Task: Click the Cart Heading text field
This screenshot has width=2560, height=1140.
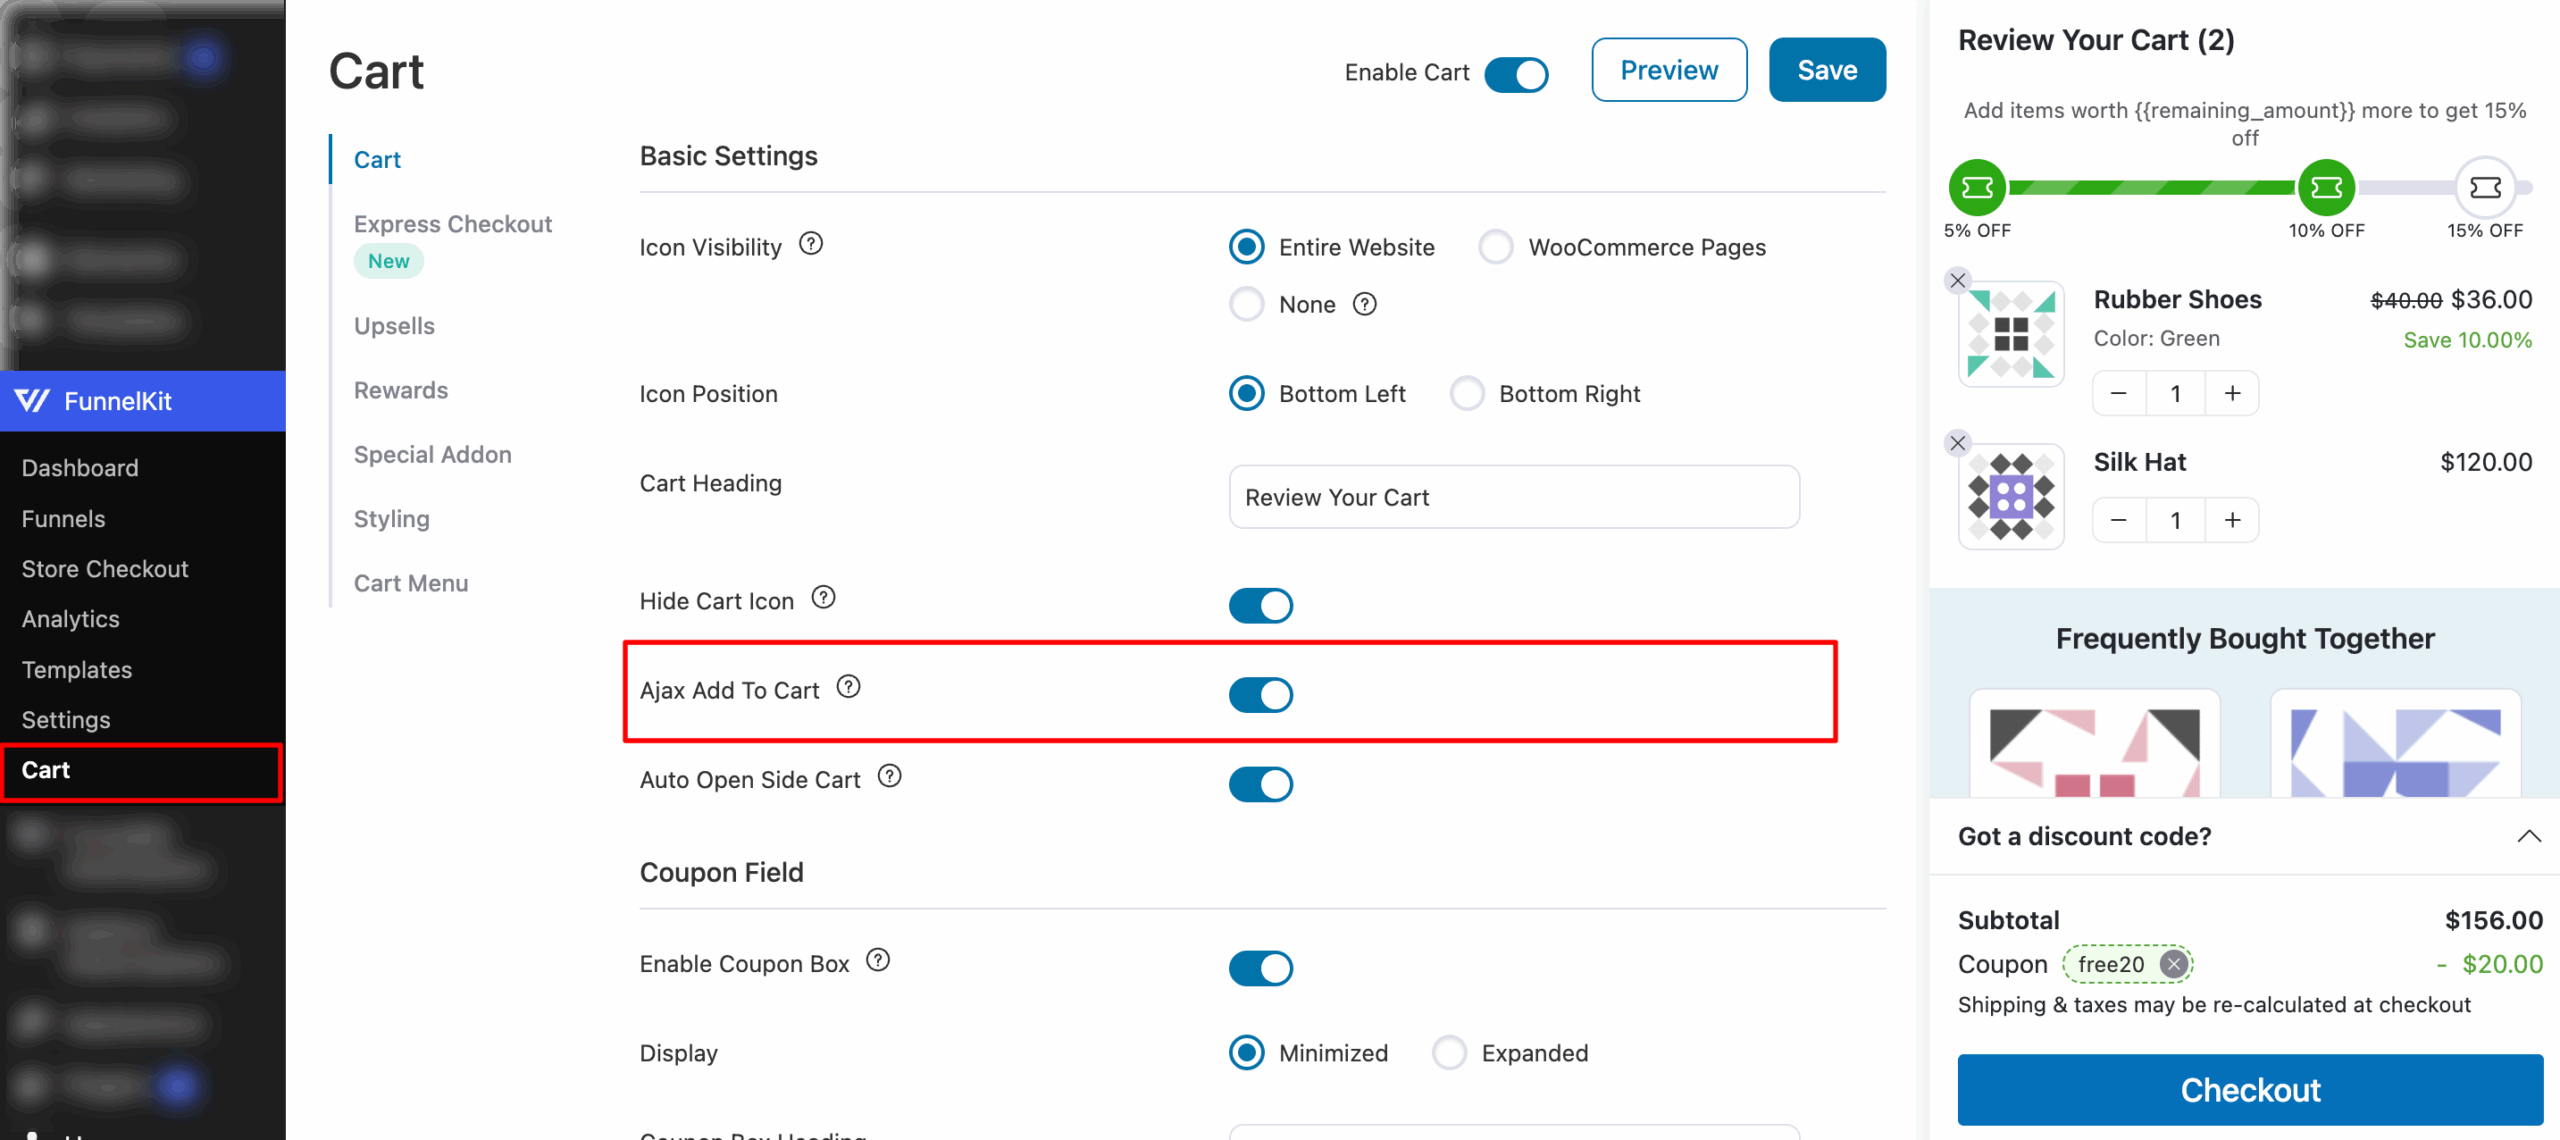Action: (x=1514, y=497)
